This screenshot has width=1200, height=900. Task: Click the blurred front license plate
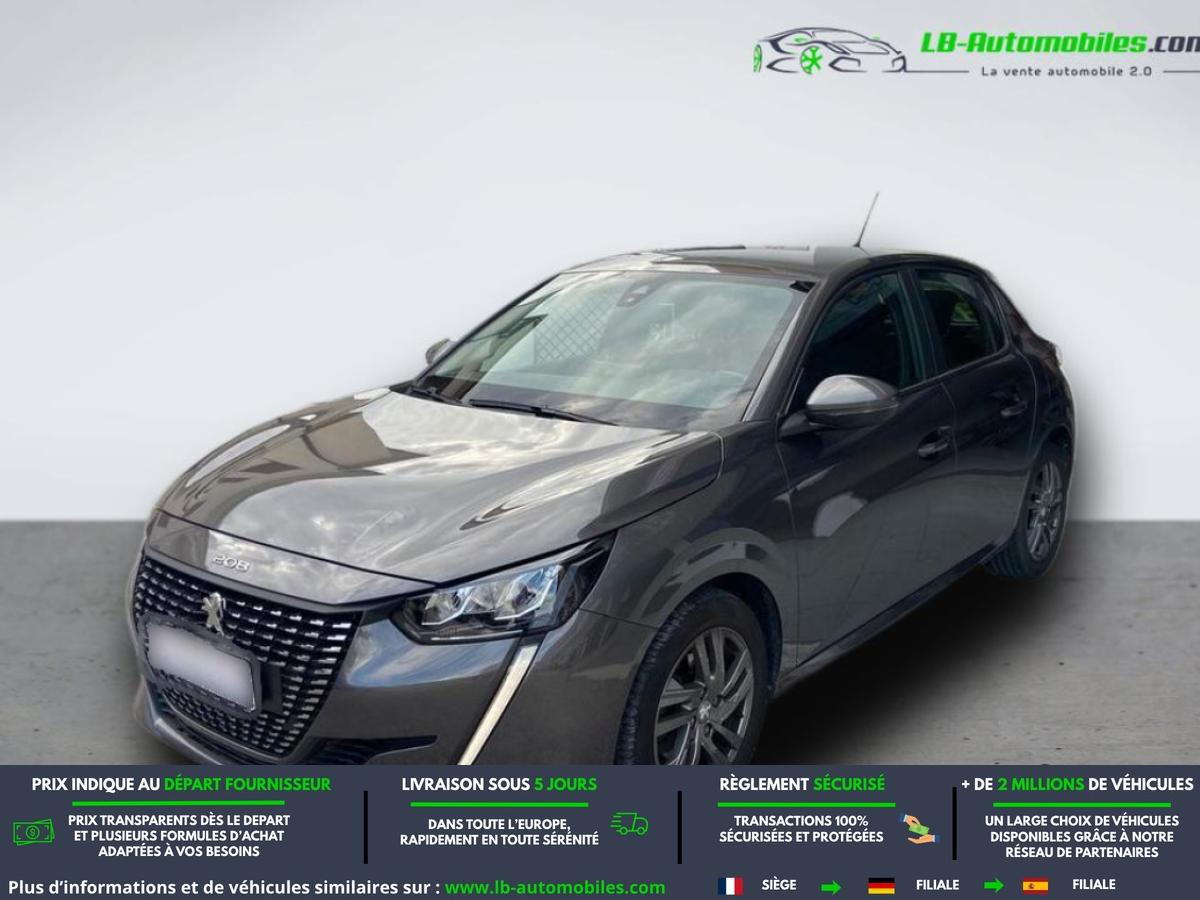click(201, 665)
